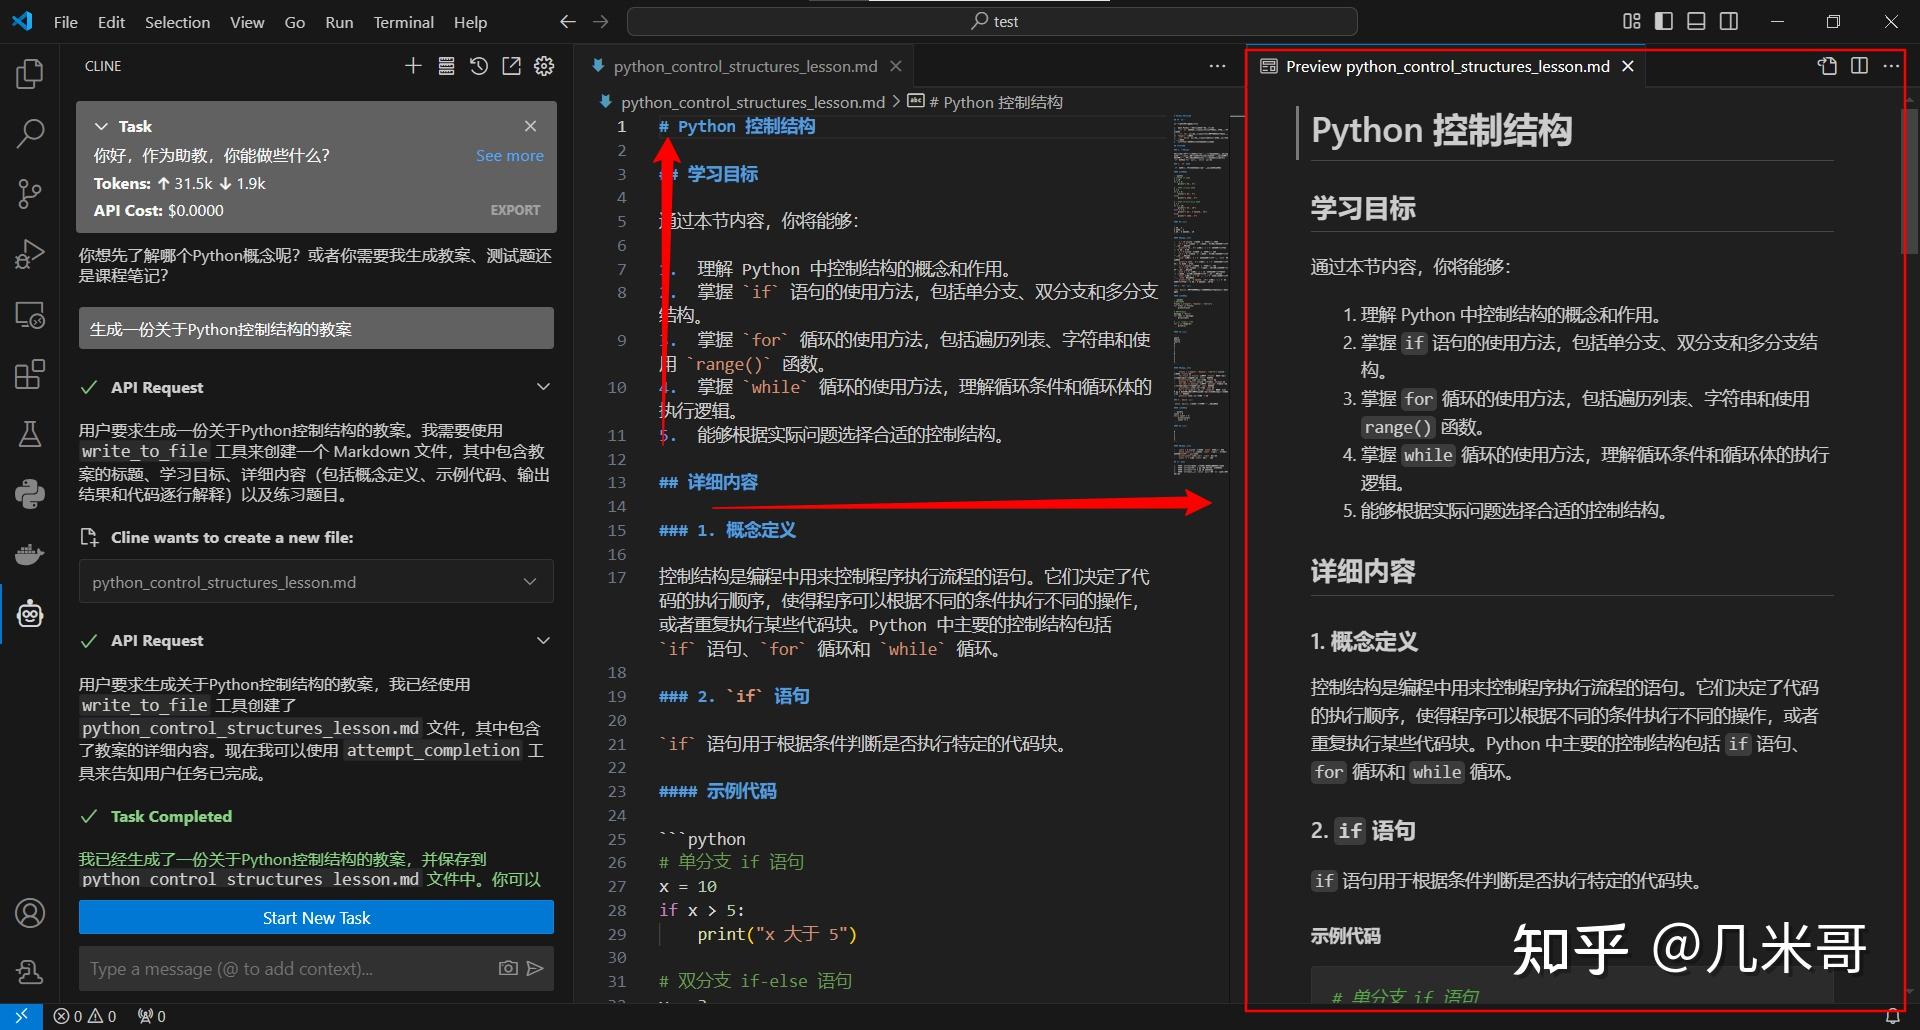Open the Source Control view

click(x=29, y=193)
